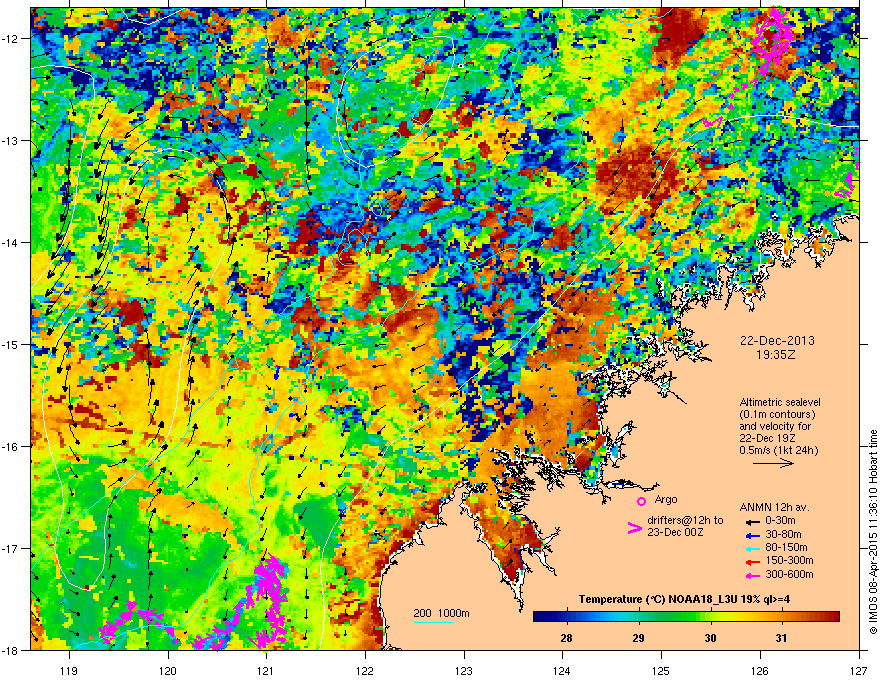Image resolution: width=880 pixels, height=680 pixels.
Task: Click the longitude axis label 123
Action: click(464, 670)
